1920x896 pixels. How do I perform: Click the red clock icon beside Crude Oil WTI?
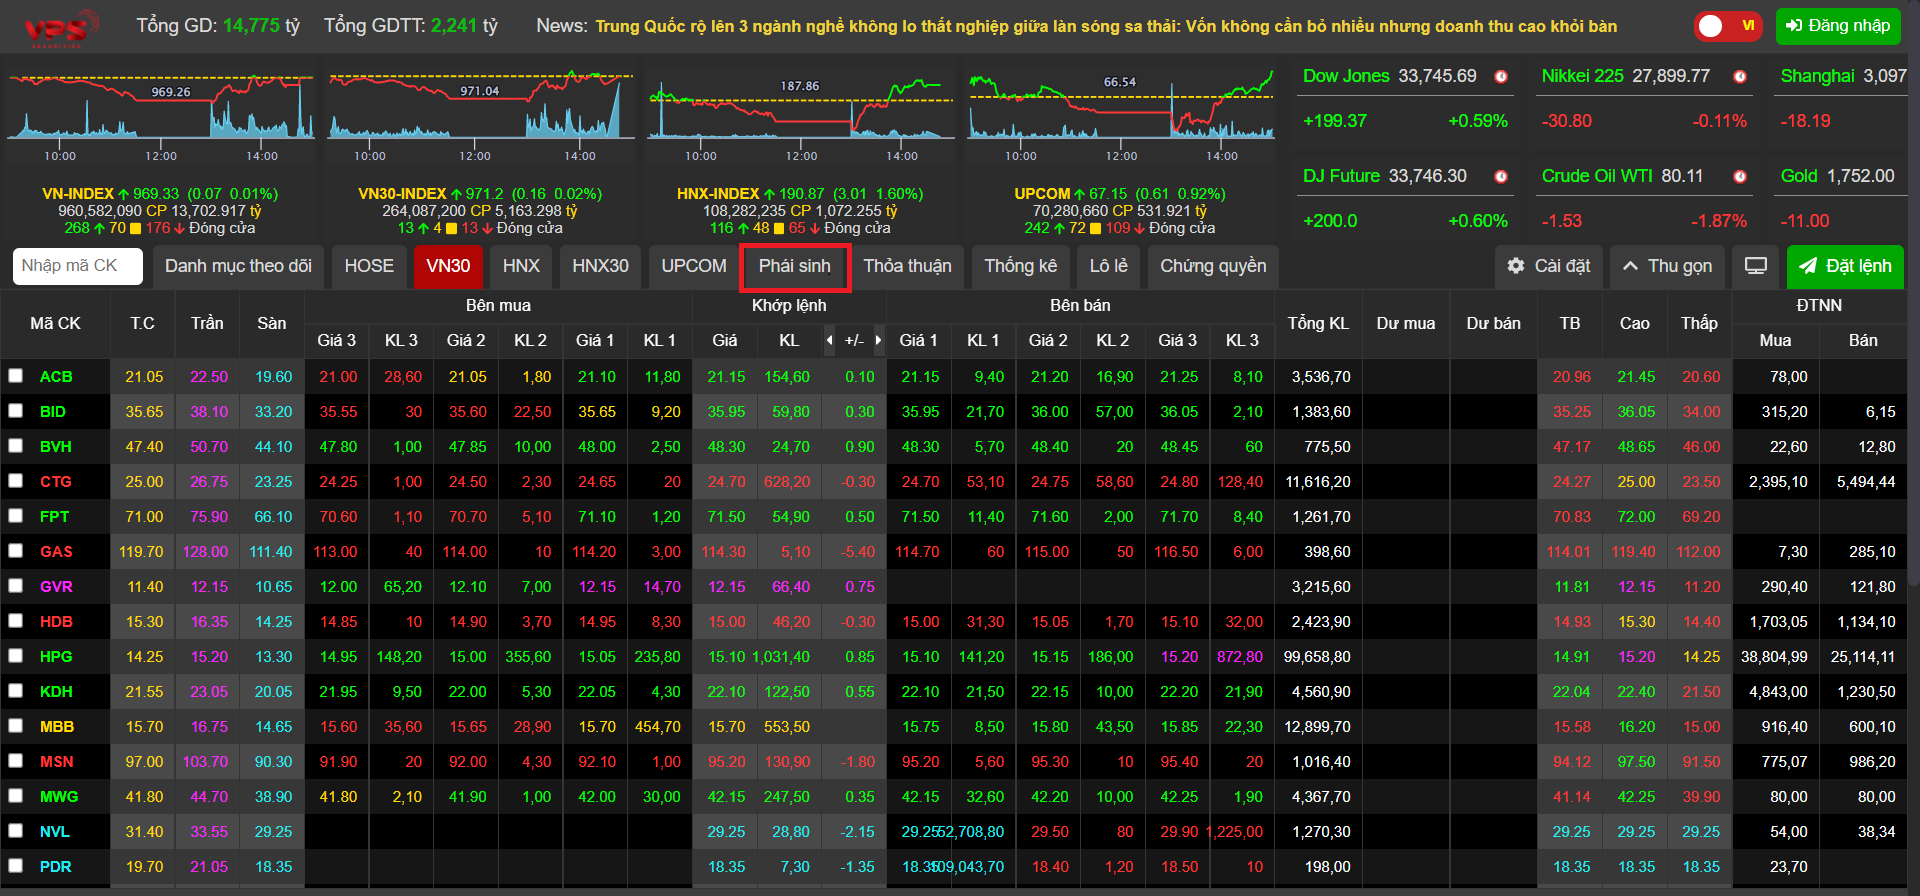1740,177
